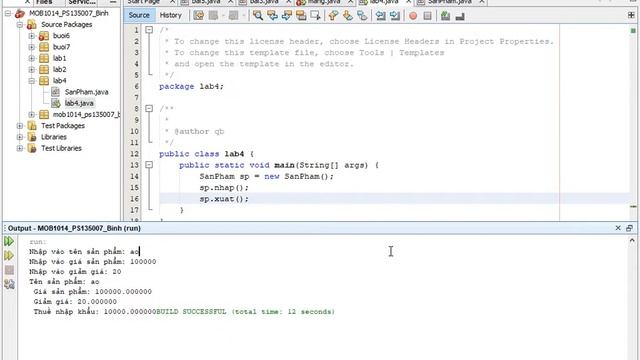Start Macro Recording red circle icon
The image size is (640, 360).
pos(413,16)
